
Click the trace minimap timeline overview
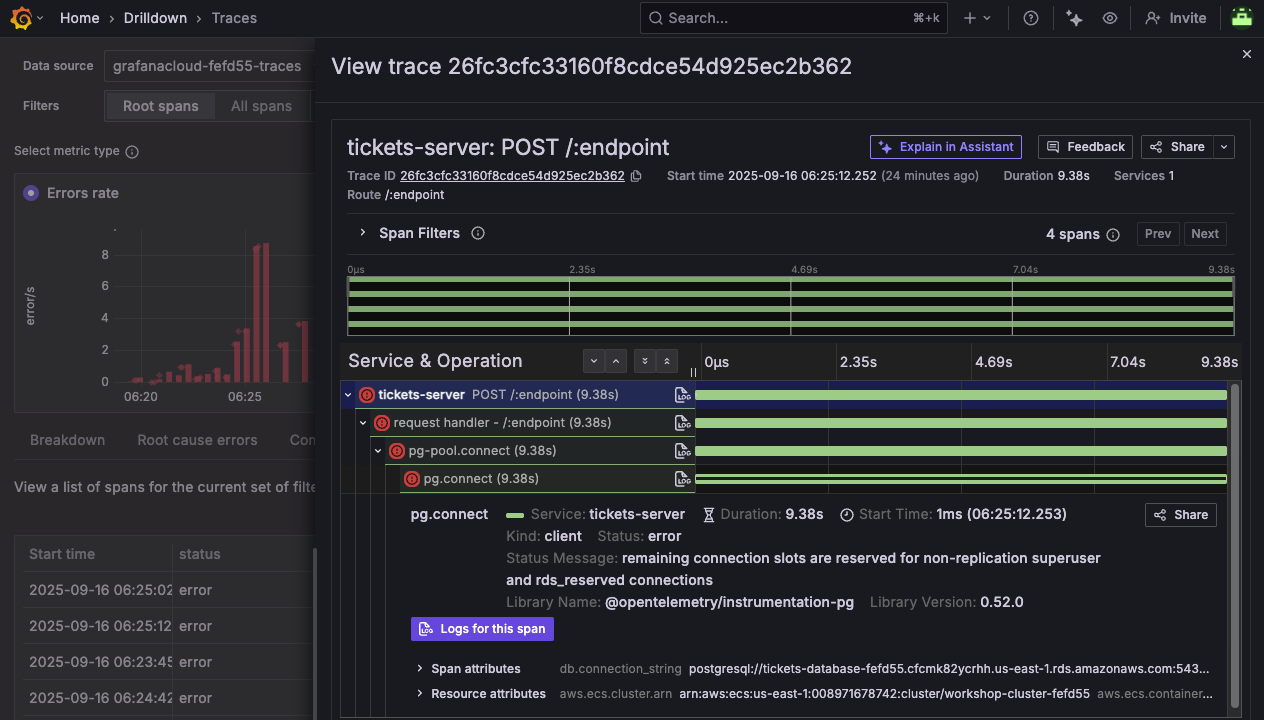790,306
